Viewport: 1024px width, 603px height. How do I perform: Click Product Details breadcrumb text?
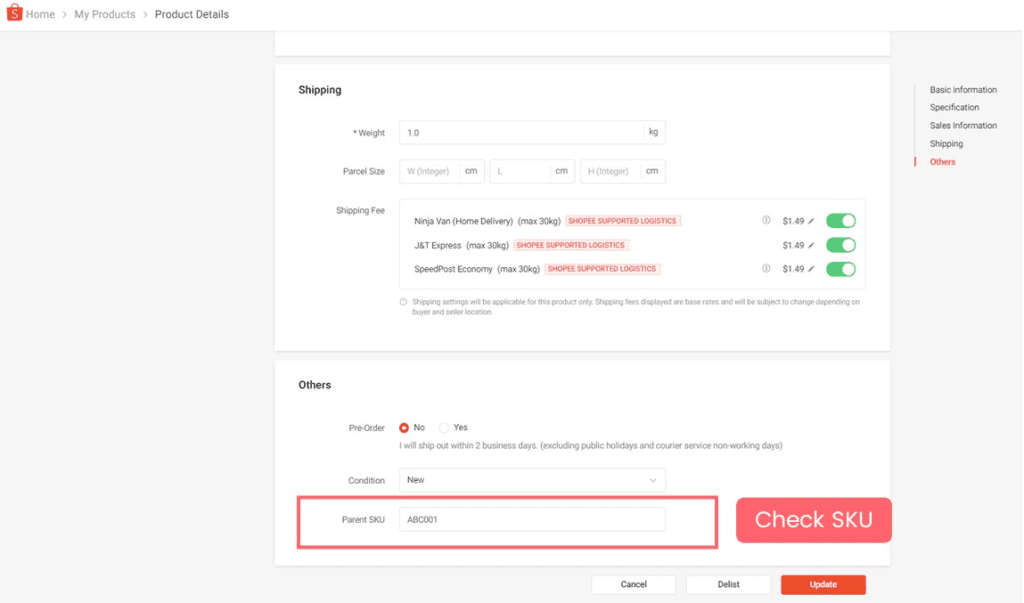tap(191, 14)
